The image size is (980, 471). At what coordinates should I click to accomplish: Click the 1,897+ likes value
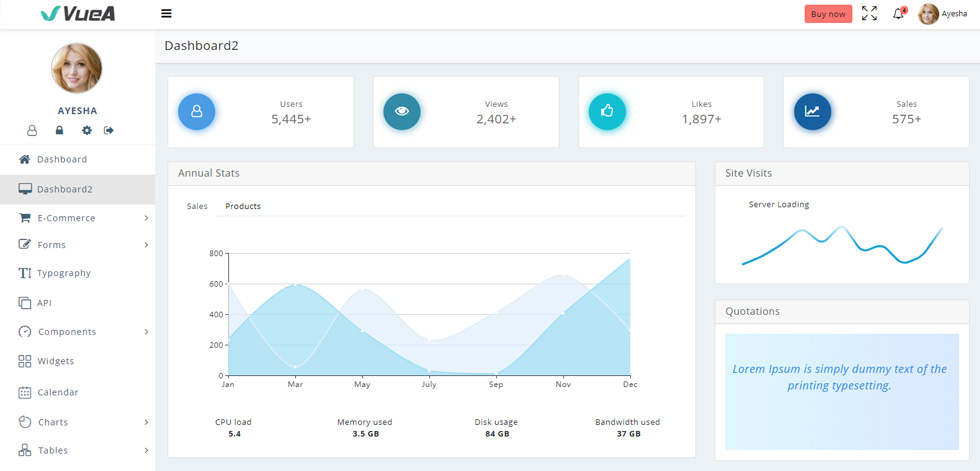point(701,119)
